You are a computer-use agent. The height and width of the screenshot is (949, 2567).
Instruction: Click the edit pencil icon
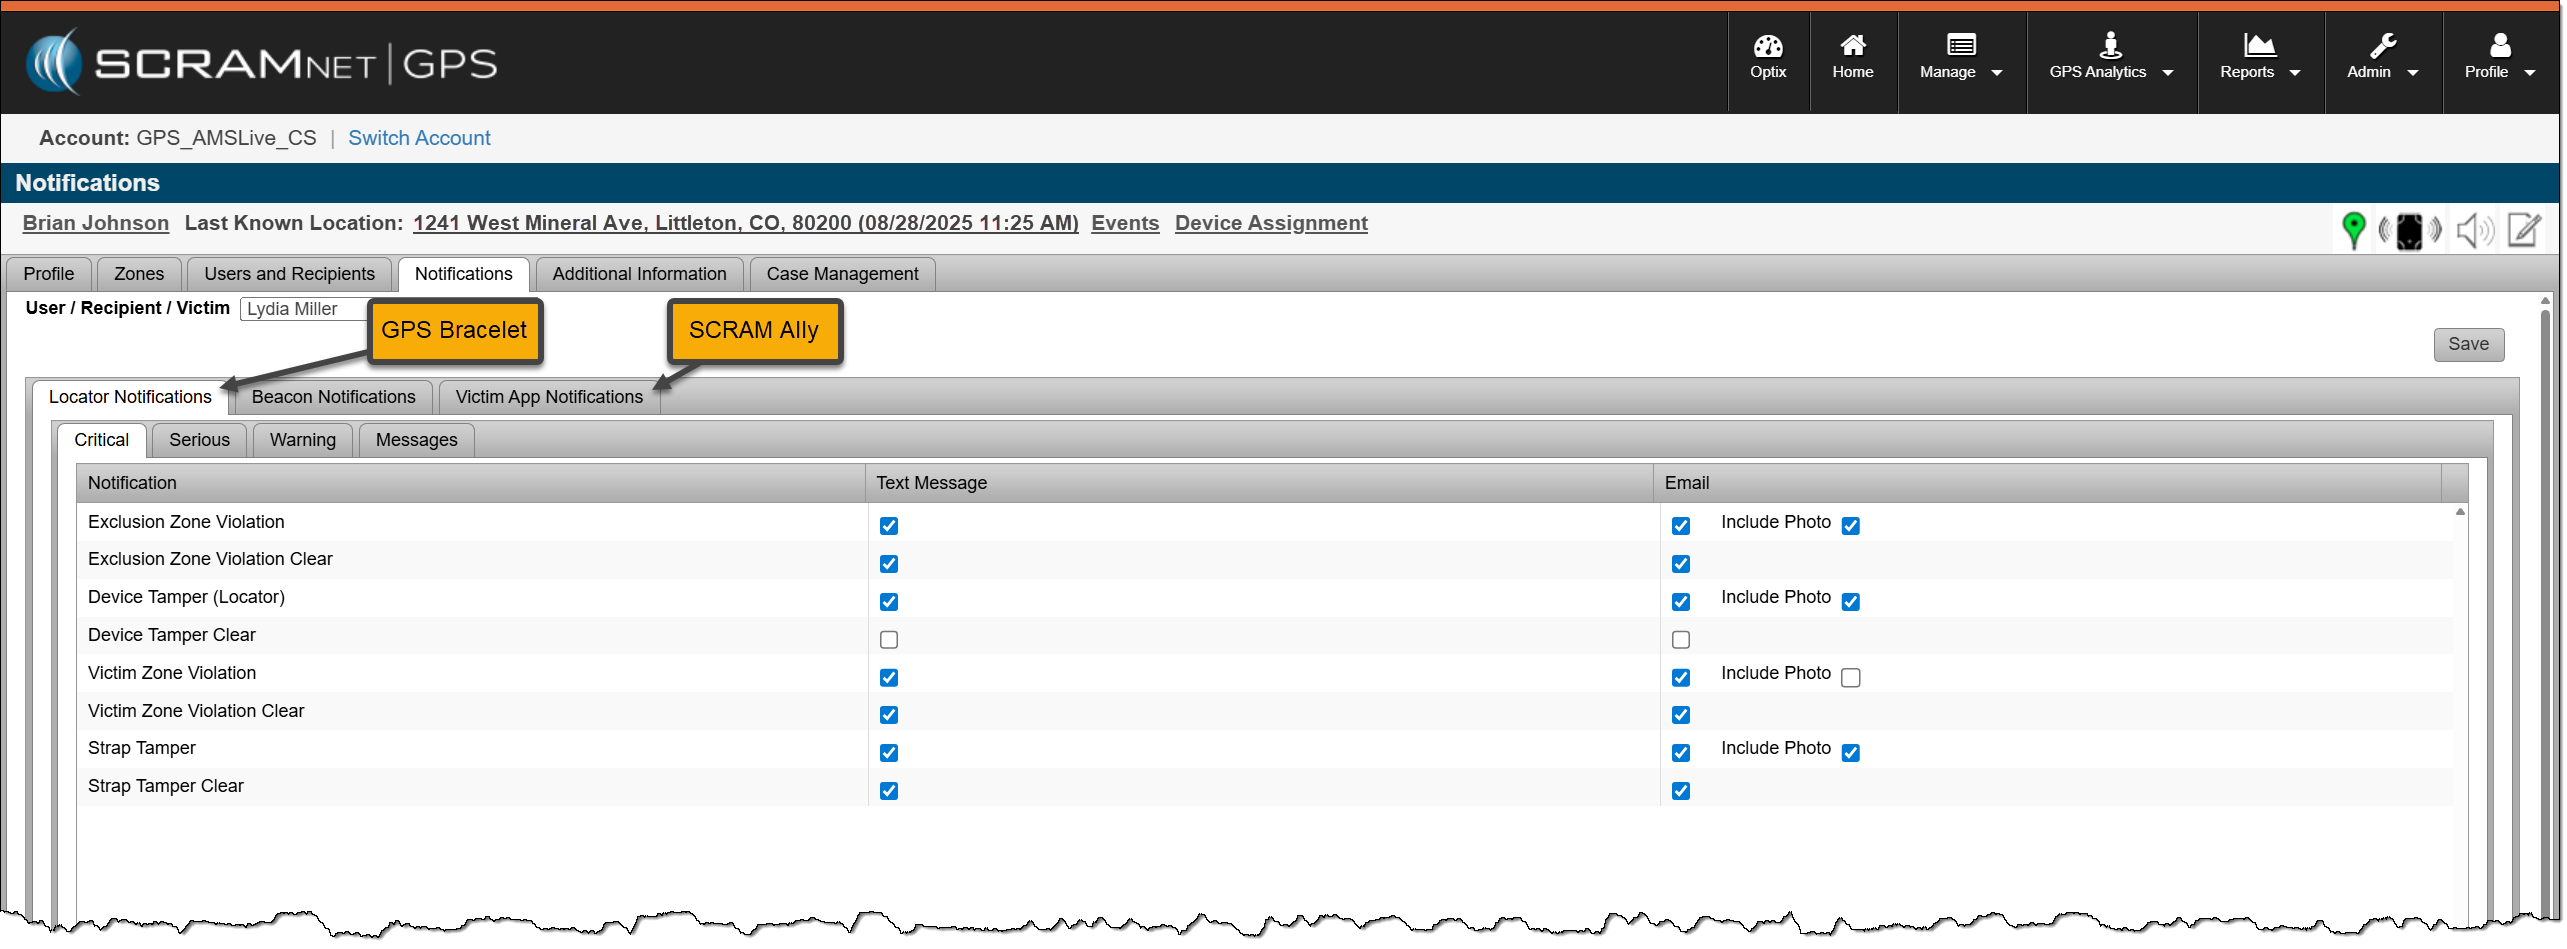point(2524,230)
